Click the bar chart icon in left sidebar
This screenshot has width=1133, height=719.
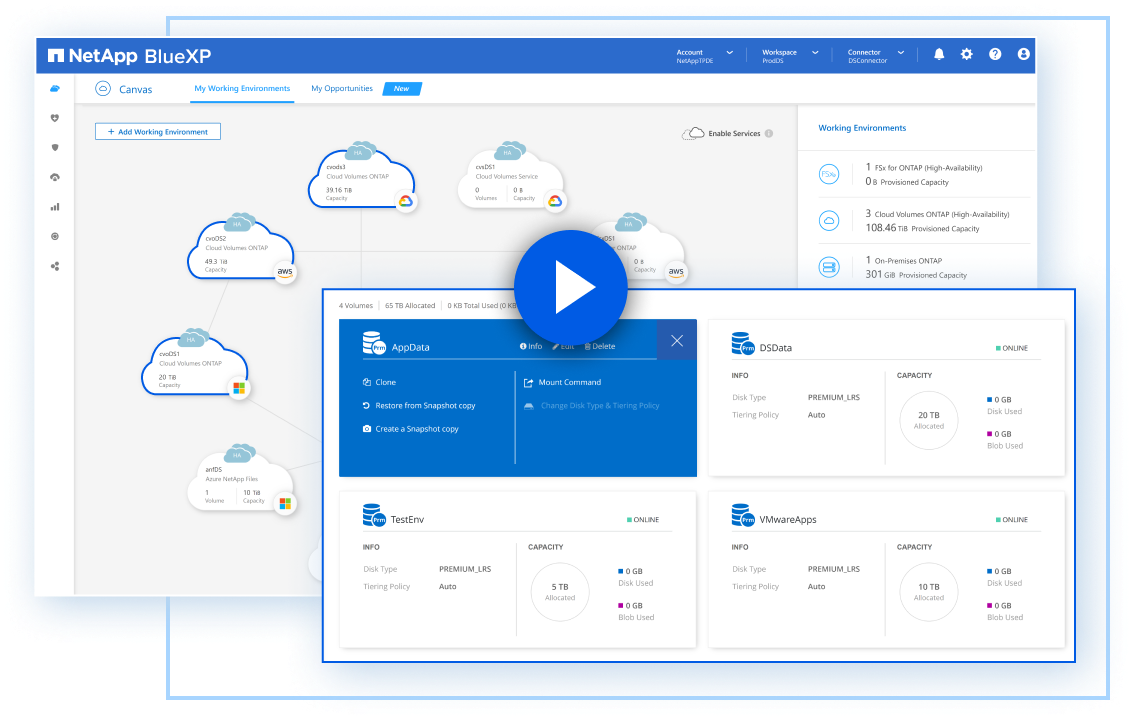click(55, 207)
